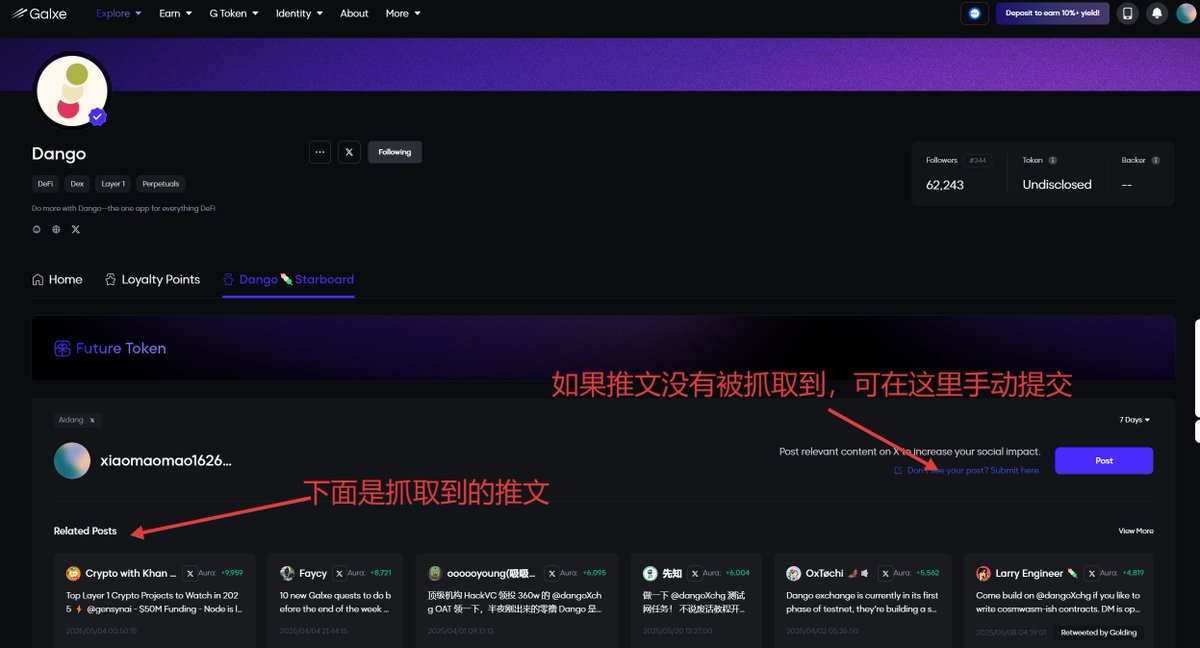Viewport: 1200px width, 648px height.
Task: Click the globe website icon under the description
Action: 56,229
